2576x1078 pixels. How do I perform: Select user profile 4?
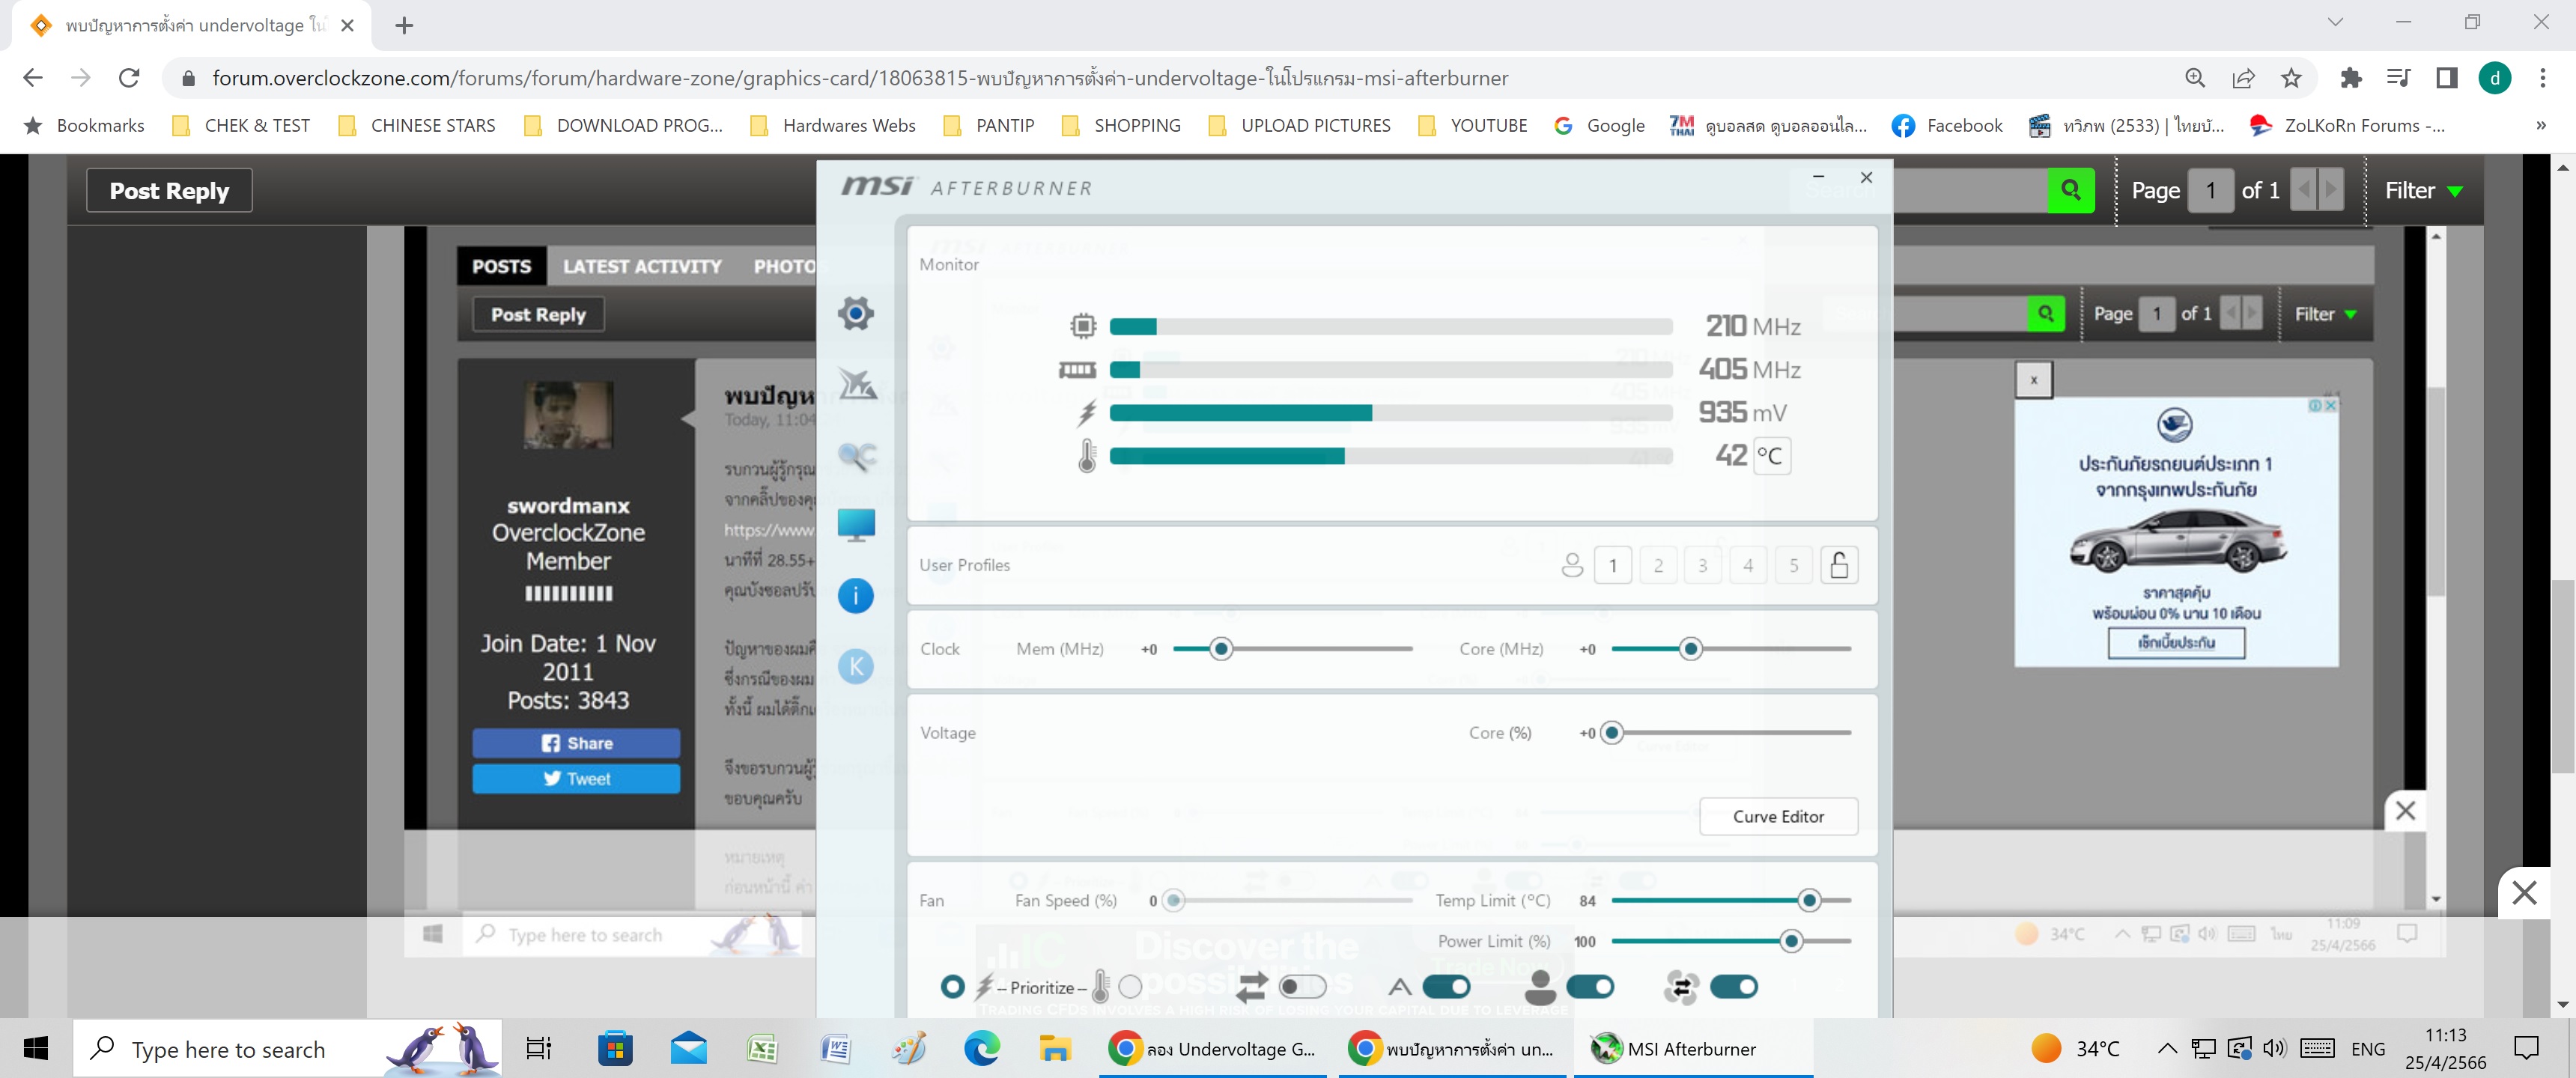[x=1748, y=566]
